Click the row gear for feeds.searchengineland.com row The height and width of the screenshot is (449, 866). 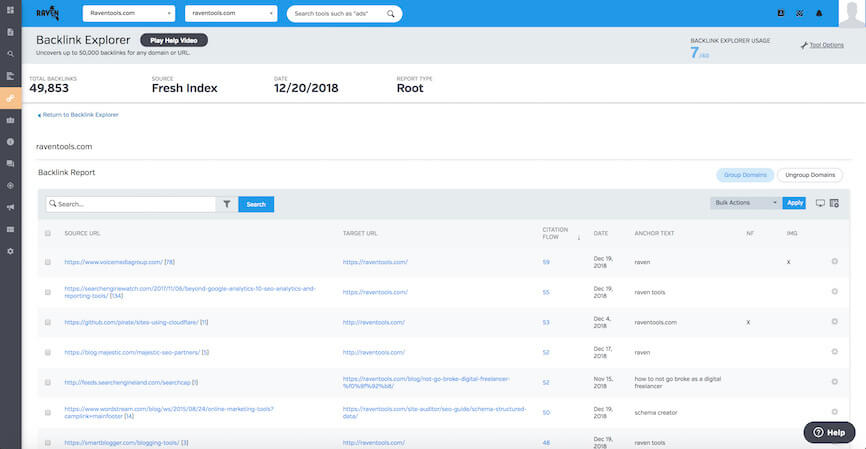coord(835,382)
